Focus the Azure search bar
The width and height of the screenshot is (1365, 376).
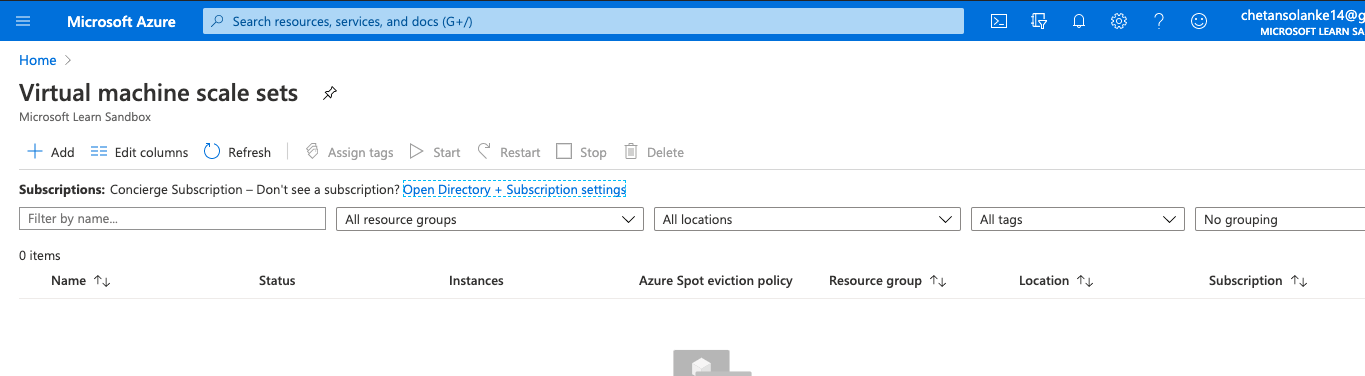(x=583, y=21)
